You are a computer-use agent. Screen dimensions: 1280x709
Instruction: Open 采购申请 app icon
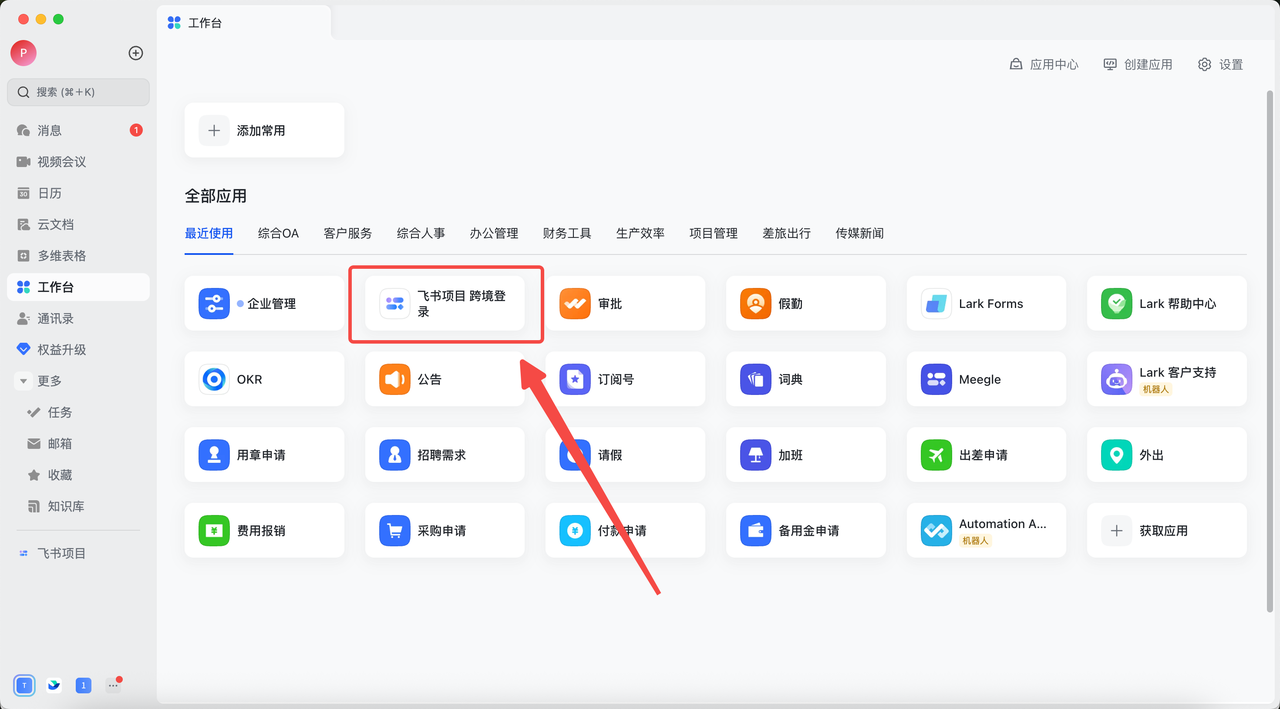click(395, 530)
